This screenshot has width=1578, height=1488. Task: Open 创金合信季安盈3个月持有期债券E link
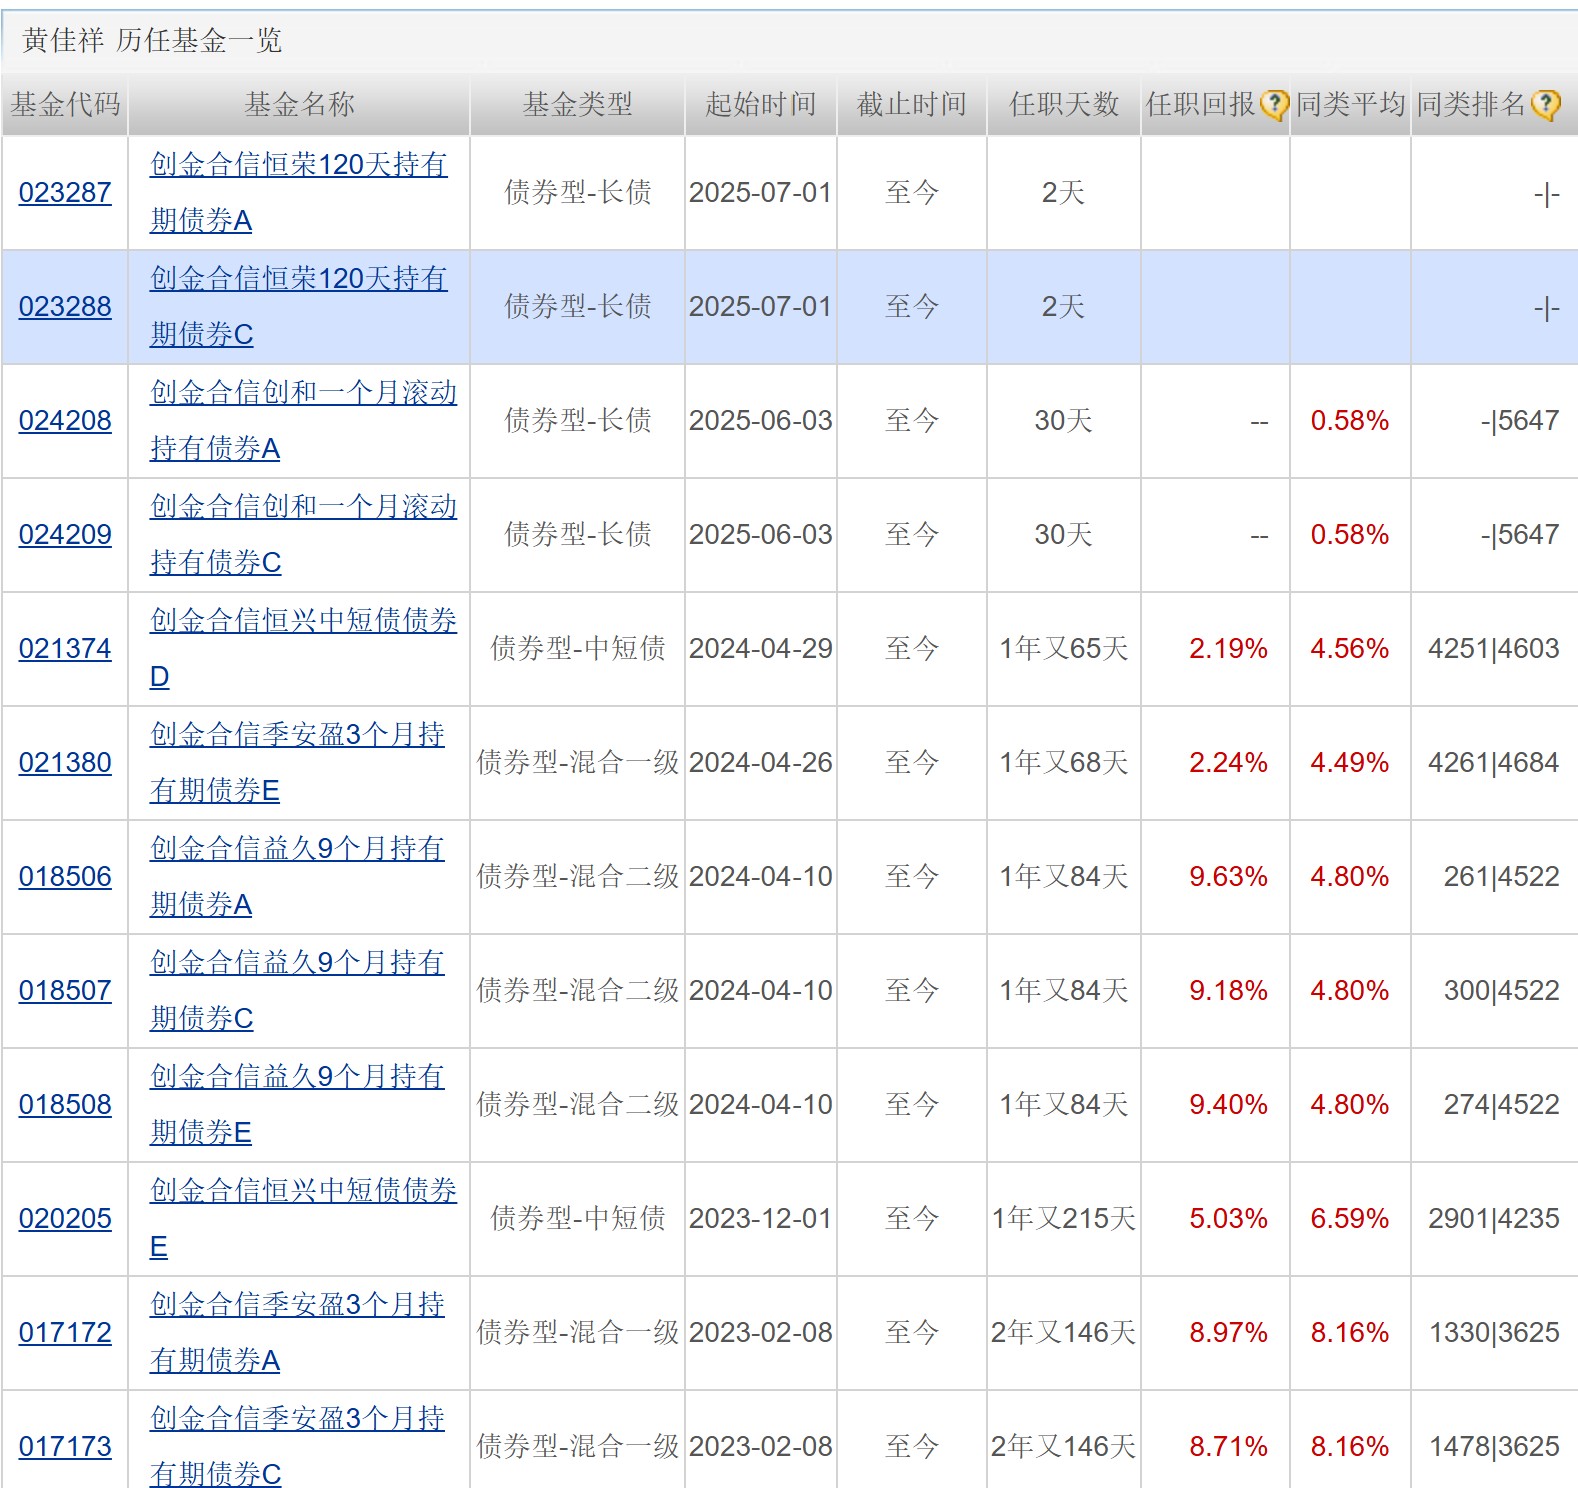[297, 762]
